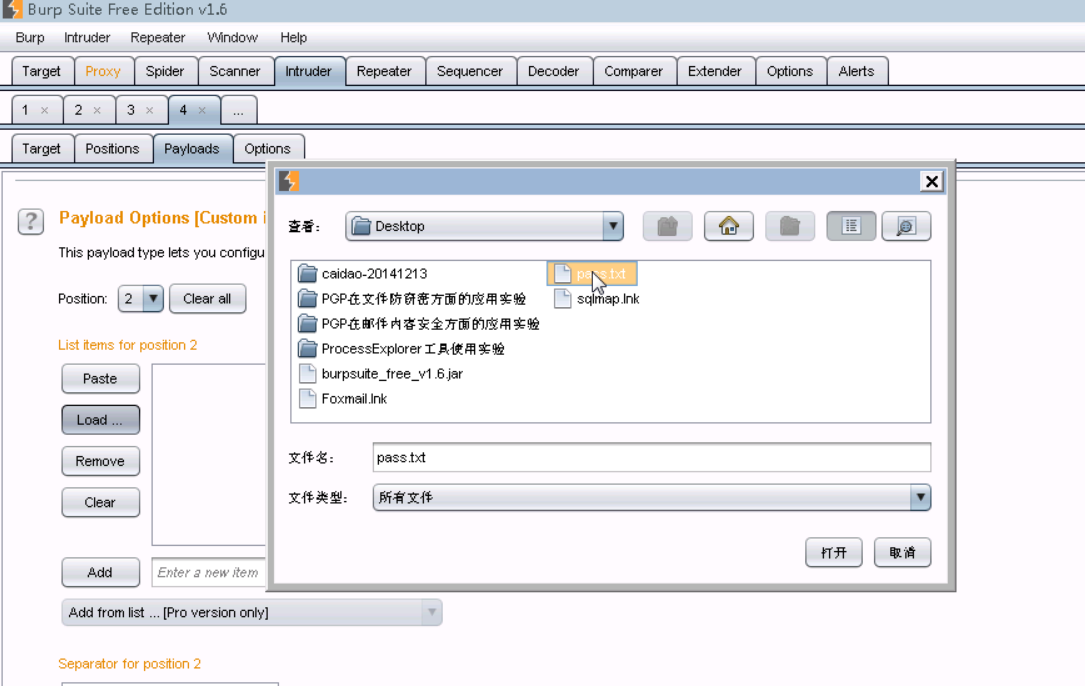The width and height of the screenshot is (1085, 686).
Task: Open the Desktop look-in dropdown
Action: tap(612, 226)
